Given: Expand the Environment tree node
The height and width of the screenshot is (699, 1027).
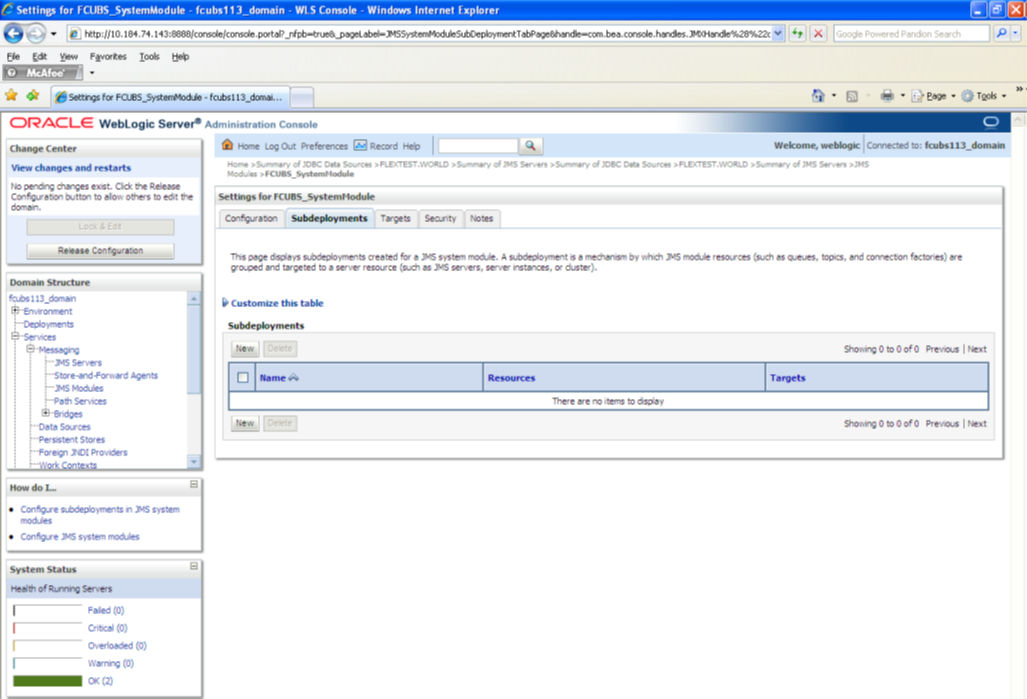Looking at the screenshot, I should (x=15, y=311).
